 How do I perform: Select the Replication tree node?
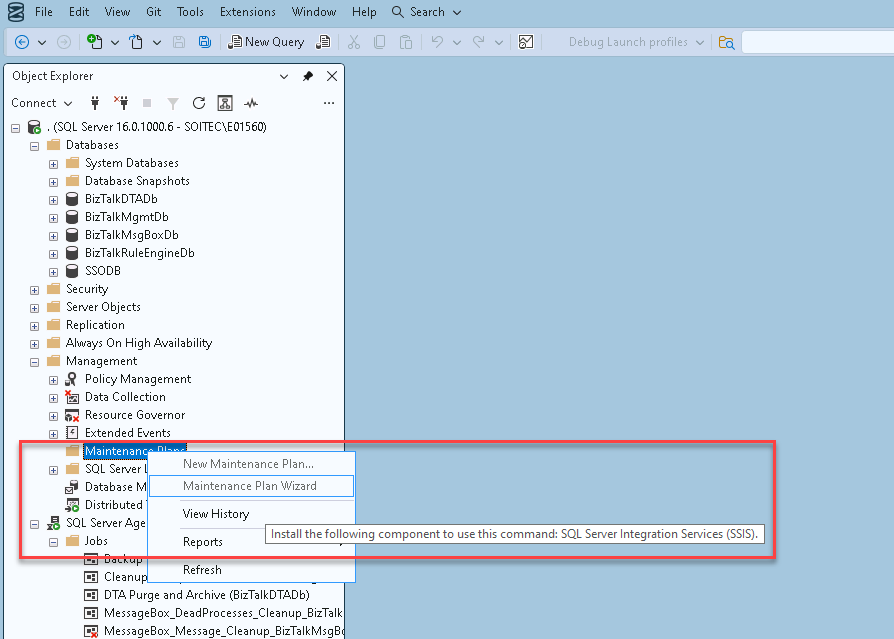[x=95, y=325]
